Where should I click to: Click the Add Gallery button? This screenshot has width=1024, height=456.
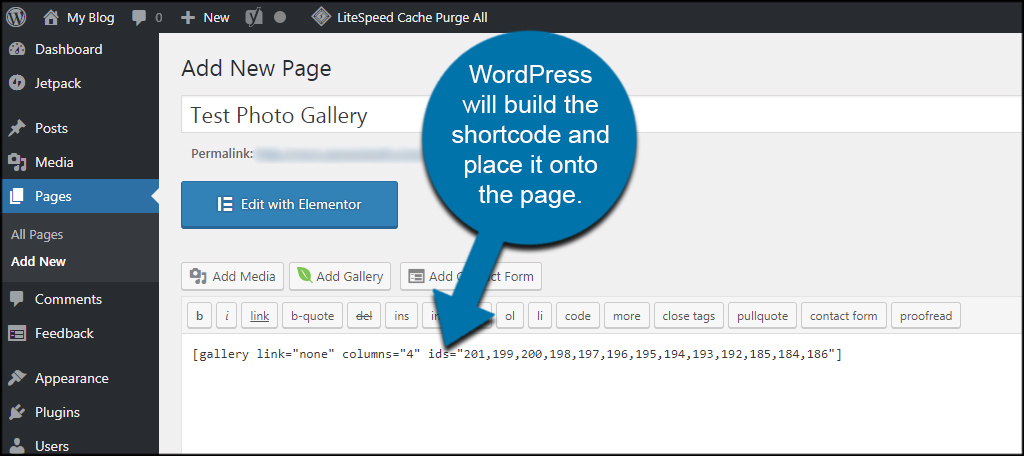340,276
